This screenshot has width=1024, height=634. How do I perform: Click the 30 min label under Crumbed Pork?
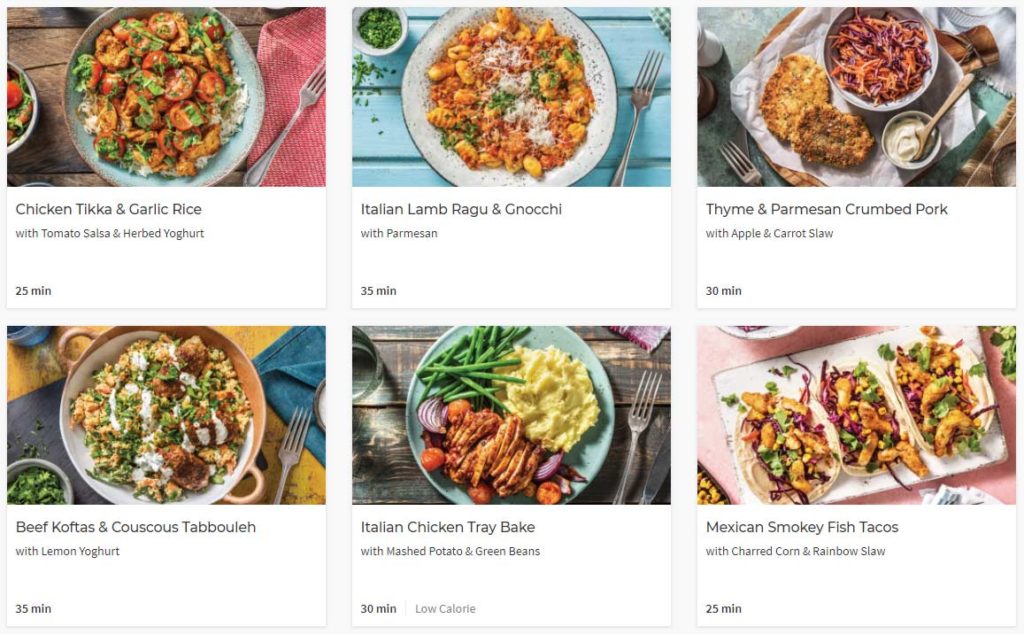[722, 291]
